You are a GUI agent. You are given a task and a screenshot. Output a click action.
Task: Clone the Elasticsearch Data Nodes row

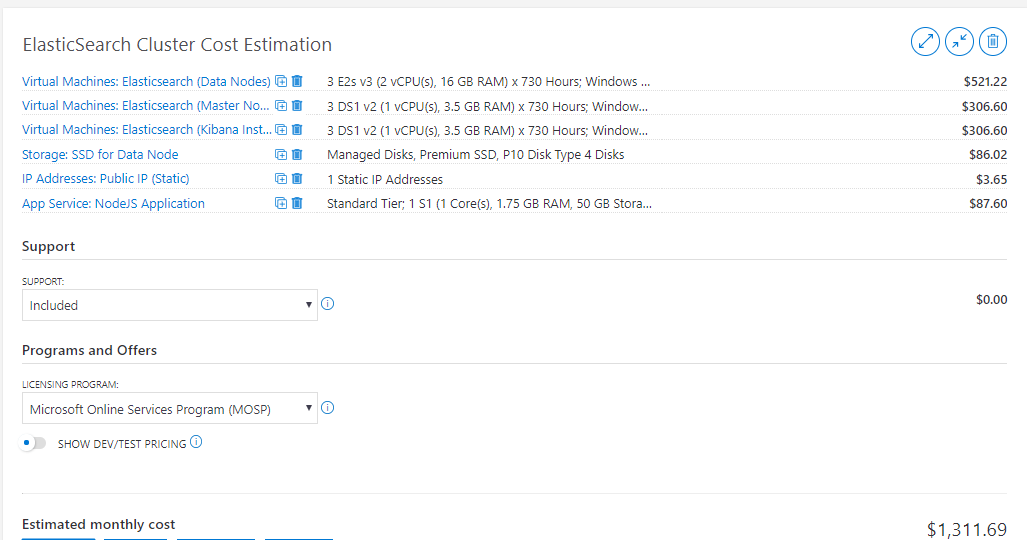(281, 81)
